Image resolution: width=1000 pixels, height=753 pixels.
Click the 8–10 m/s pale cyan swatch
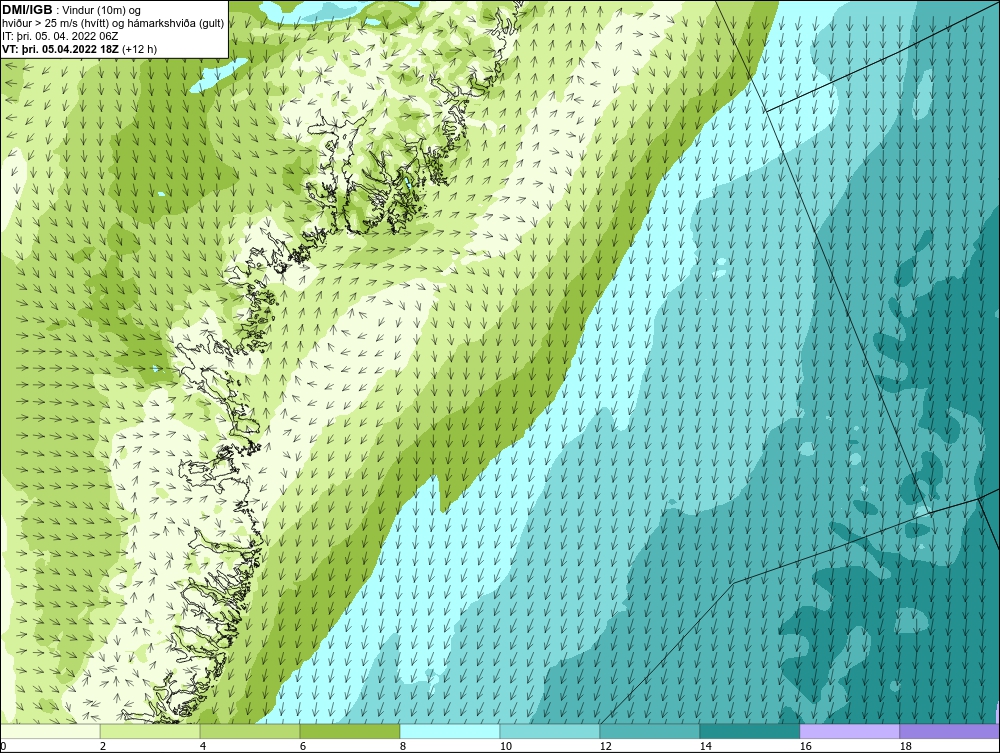[450, 731]
